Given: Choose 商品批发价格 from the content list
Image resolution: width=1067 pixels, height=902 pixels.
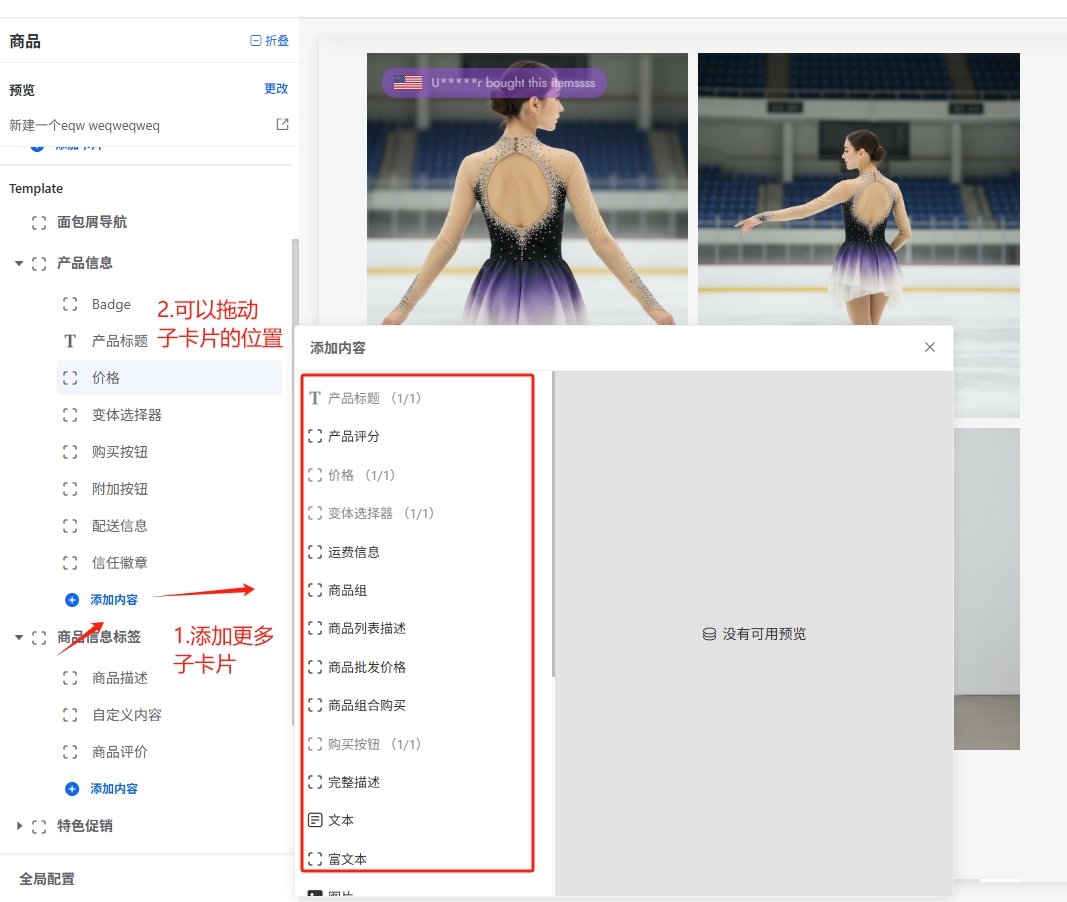Looking at the screenshot, I should pos(366,667).
